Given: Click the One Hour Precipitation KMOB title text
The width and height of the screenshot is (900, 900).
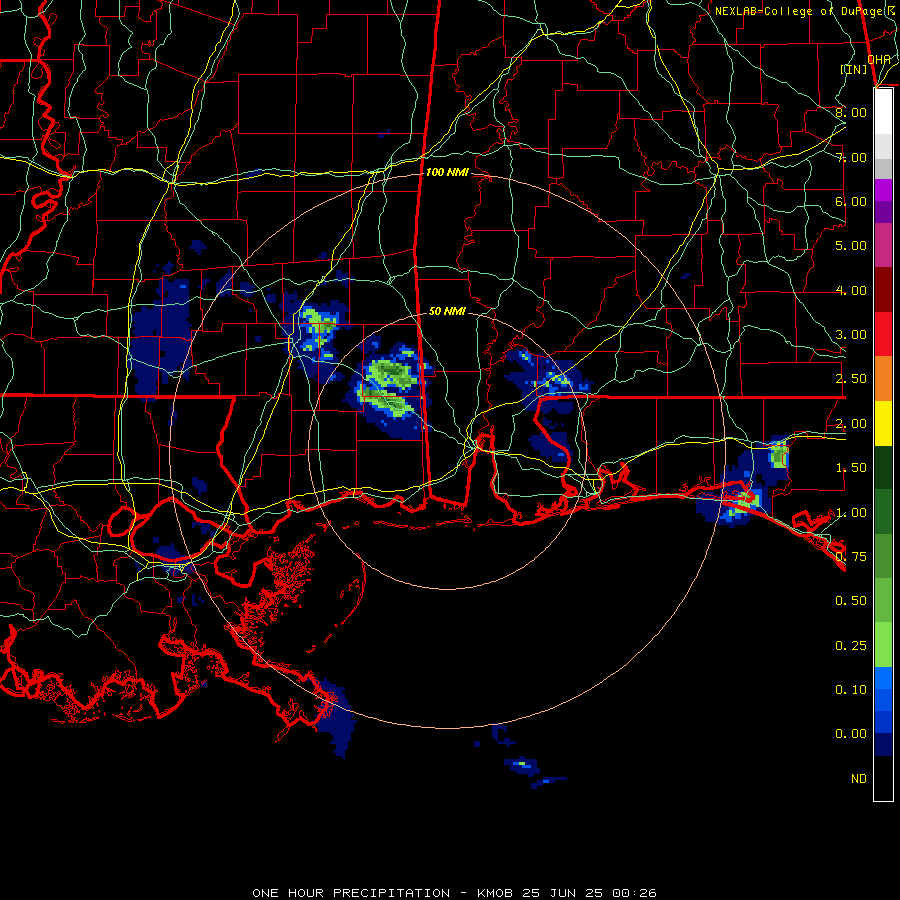Looking at the screenshot, I should coord(454,893).
